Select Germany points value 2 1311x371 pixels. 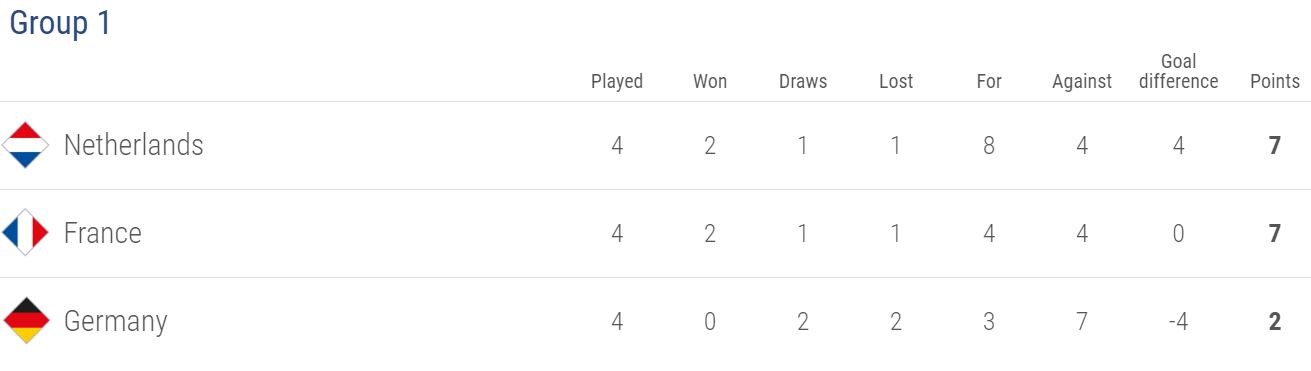click(x=1274, y=322)
